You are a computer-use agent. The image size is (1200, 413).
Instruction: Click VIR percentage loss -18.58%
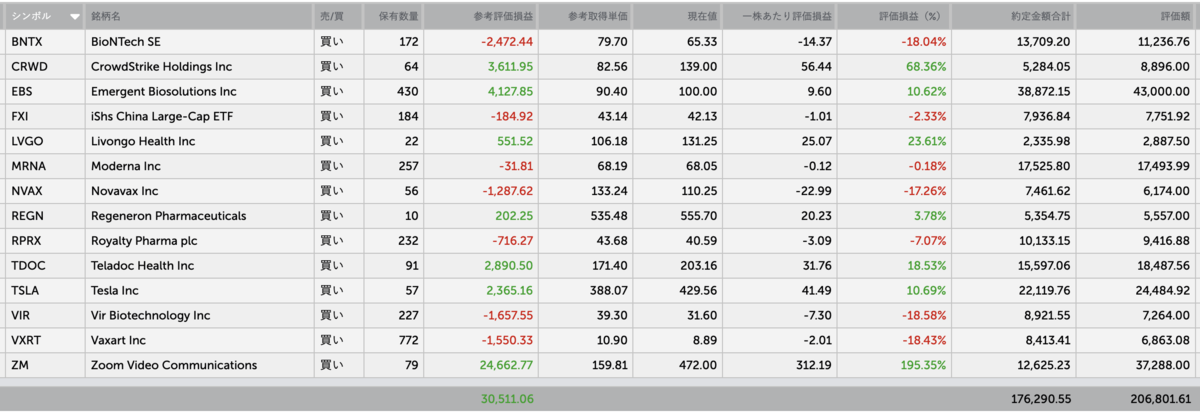coord(922,316)
